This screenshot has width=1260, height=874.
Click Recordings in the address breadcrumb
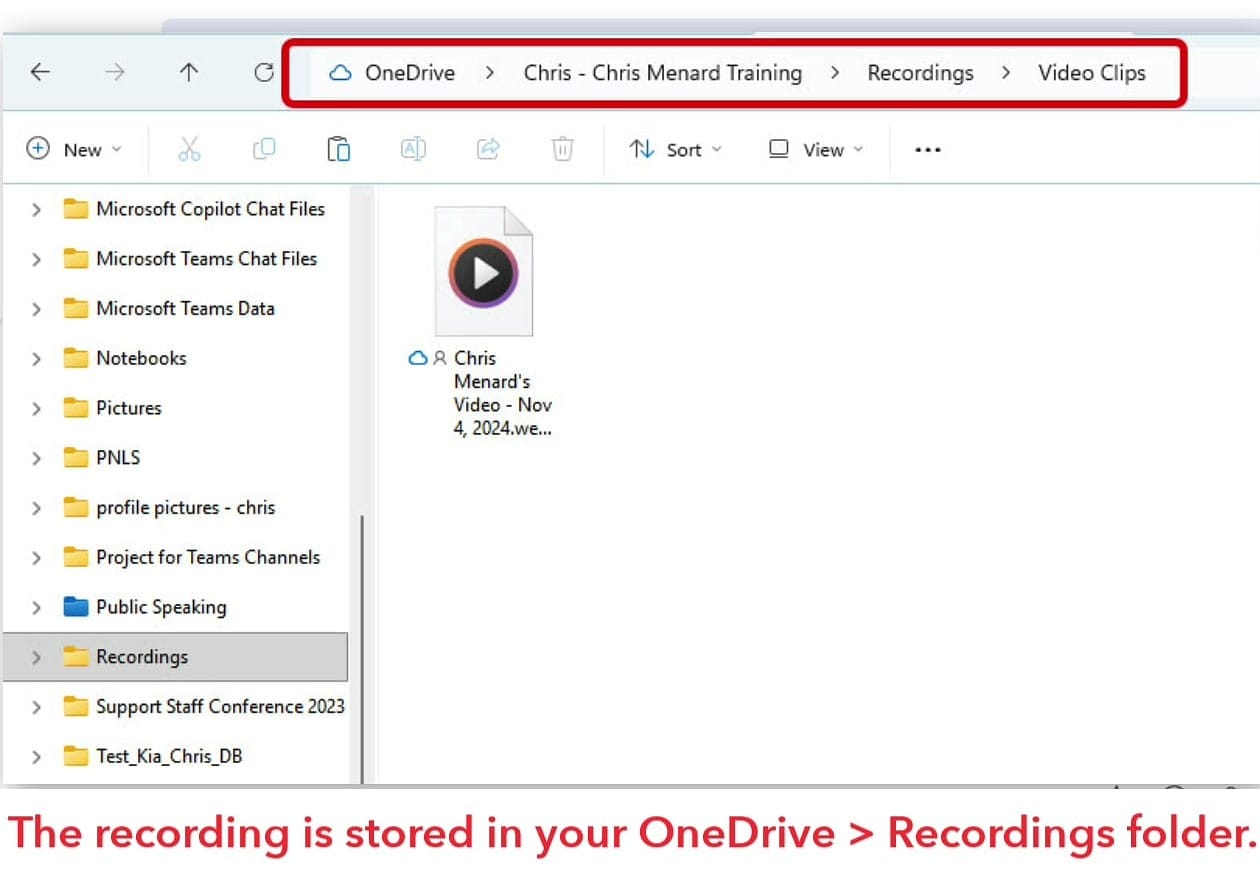pyautogui.click(x=920, y=73)
